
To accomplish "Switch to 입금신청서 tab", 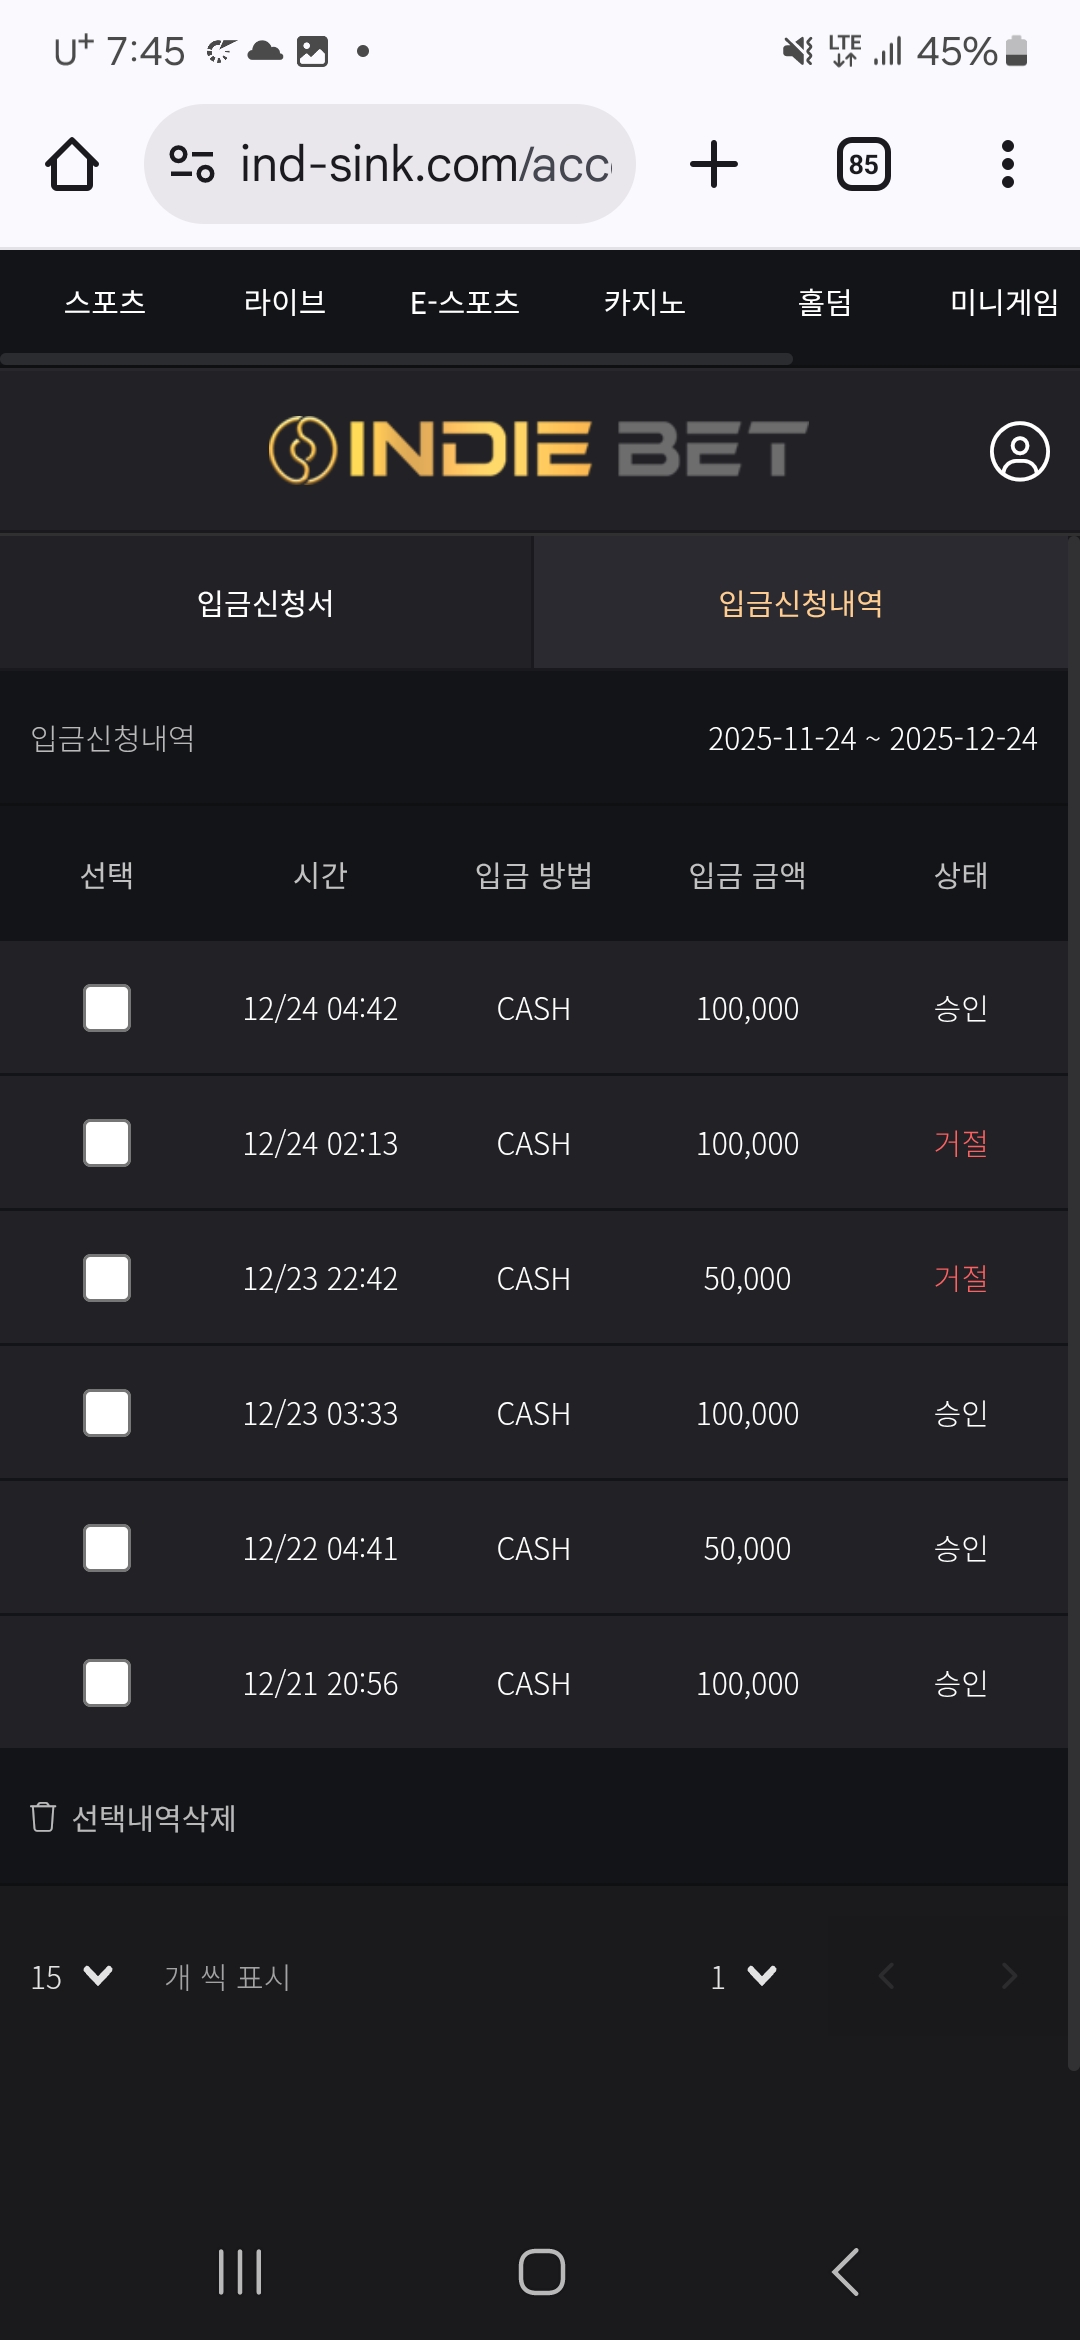I will [265, 603].
